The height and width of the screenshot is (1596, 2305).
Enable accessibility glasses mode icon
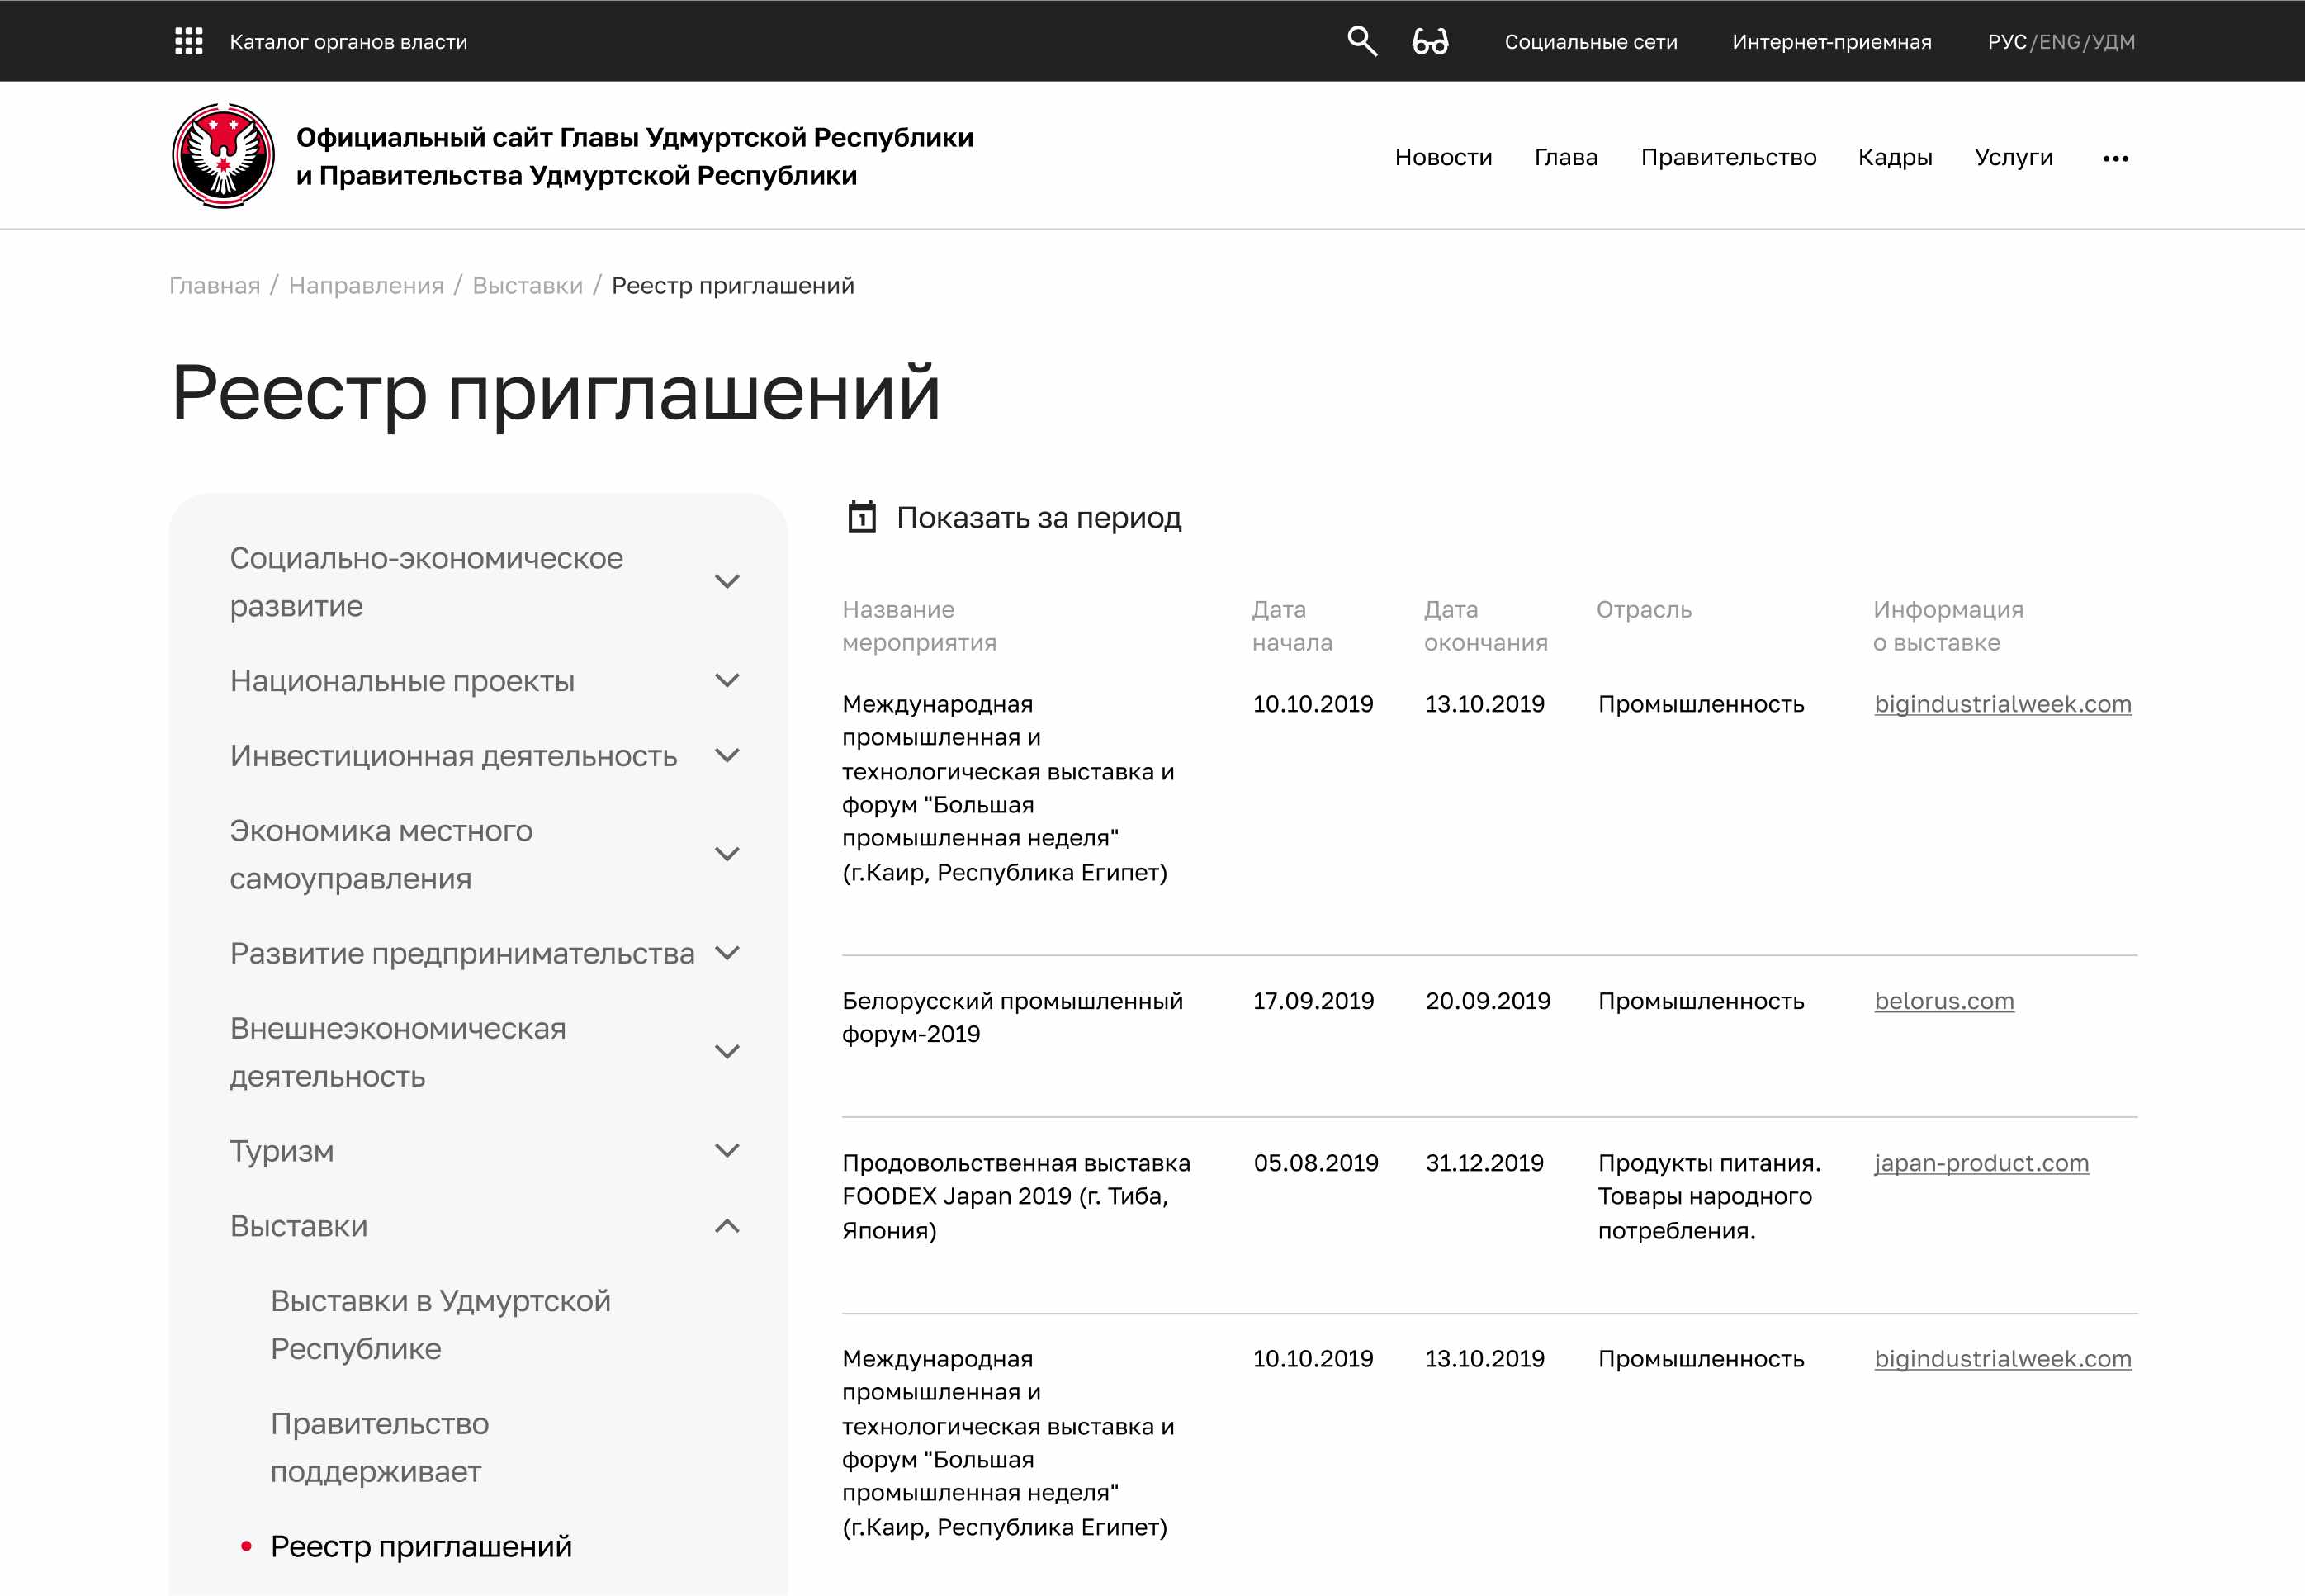[x=1430, y=41]
